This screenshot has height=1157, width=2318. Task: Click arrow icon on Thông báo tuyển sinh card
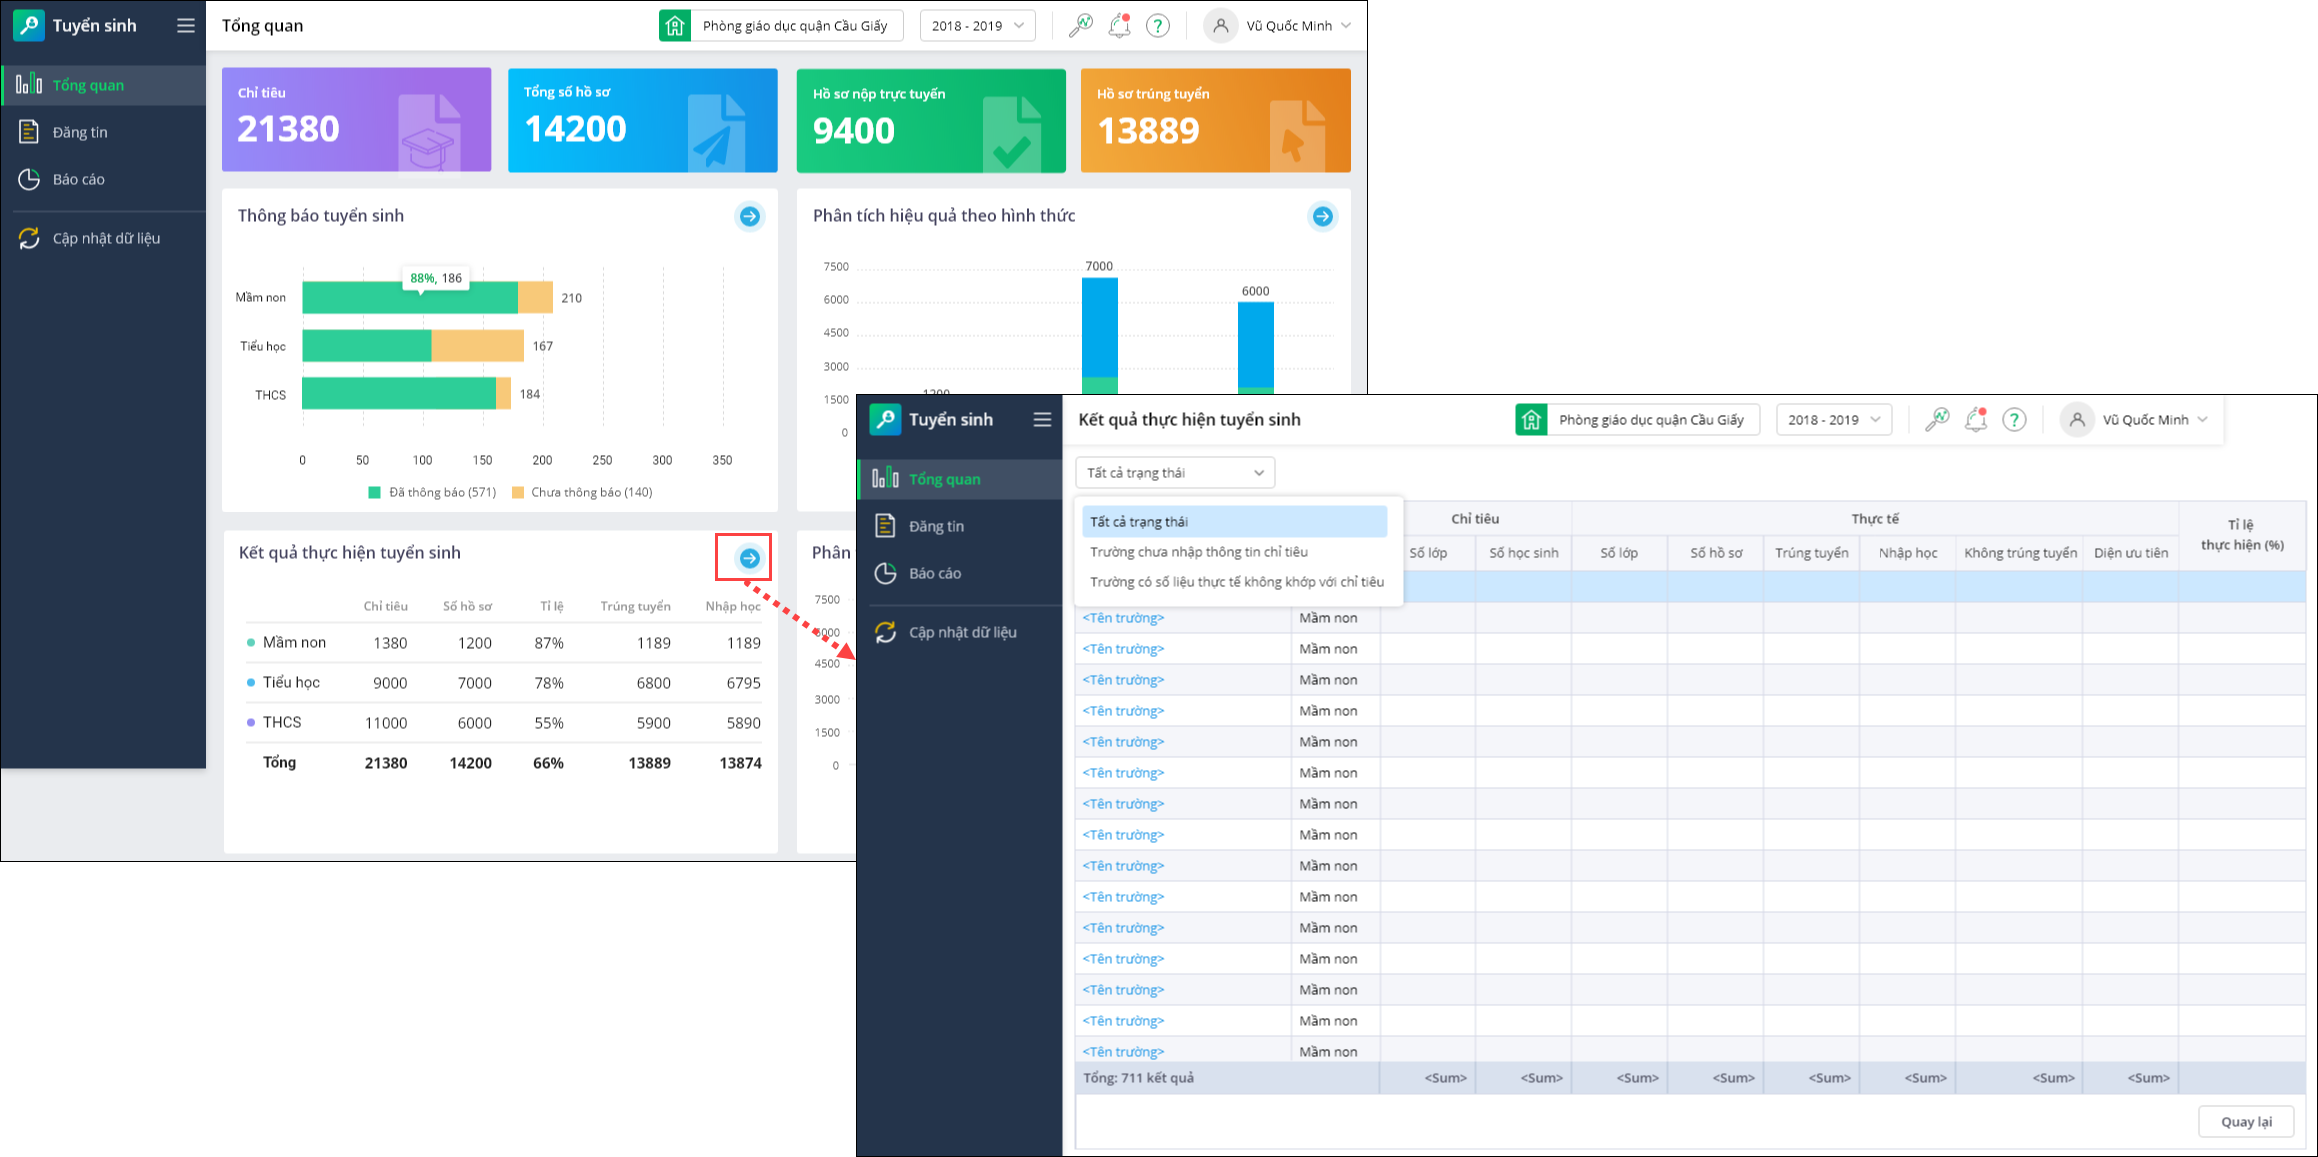pyautogui.click(x=749, y=216)
